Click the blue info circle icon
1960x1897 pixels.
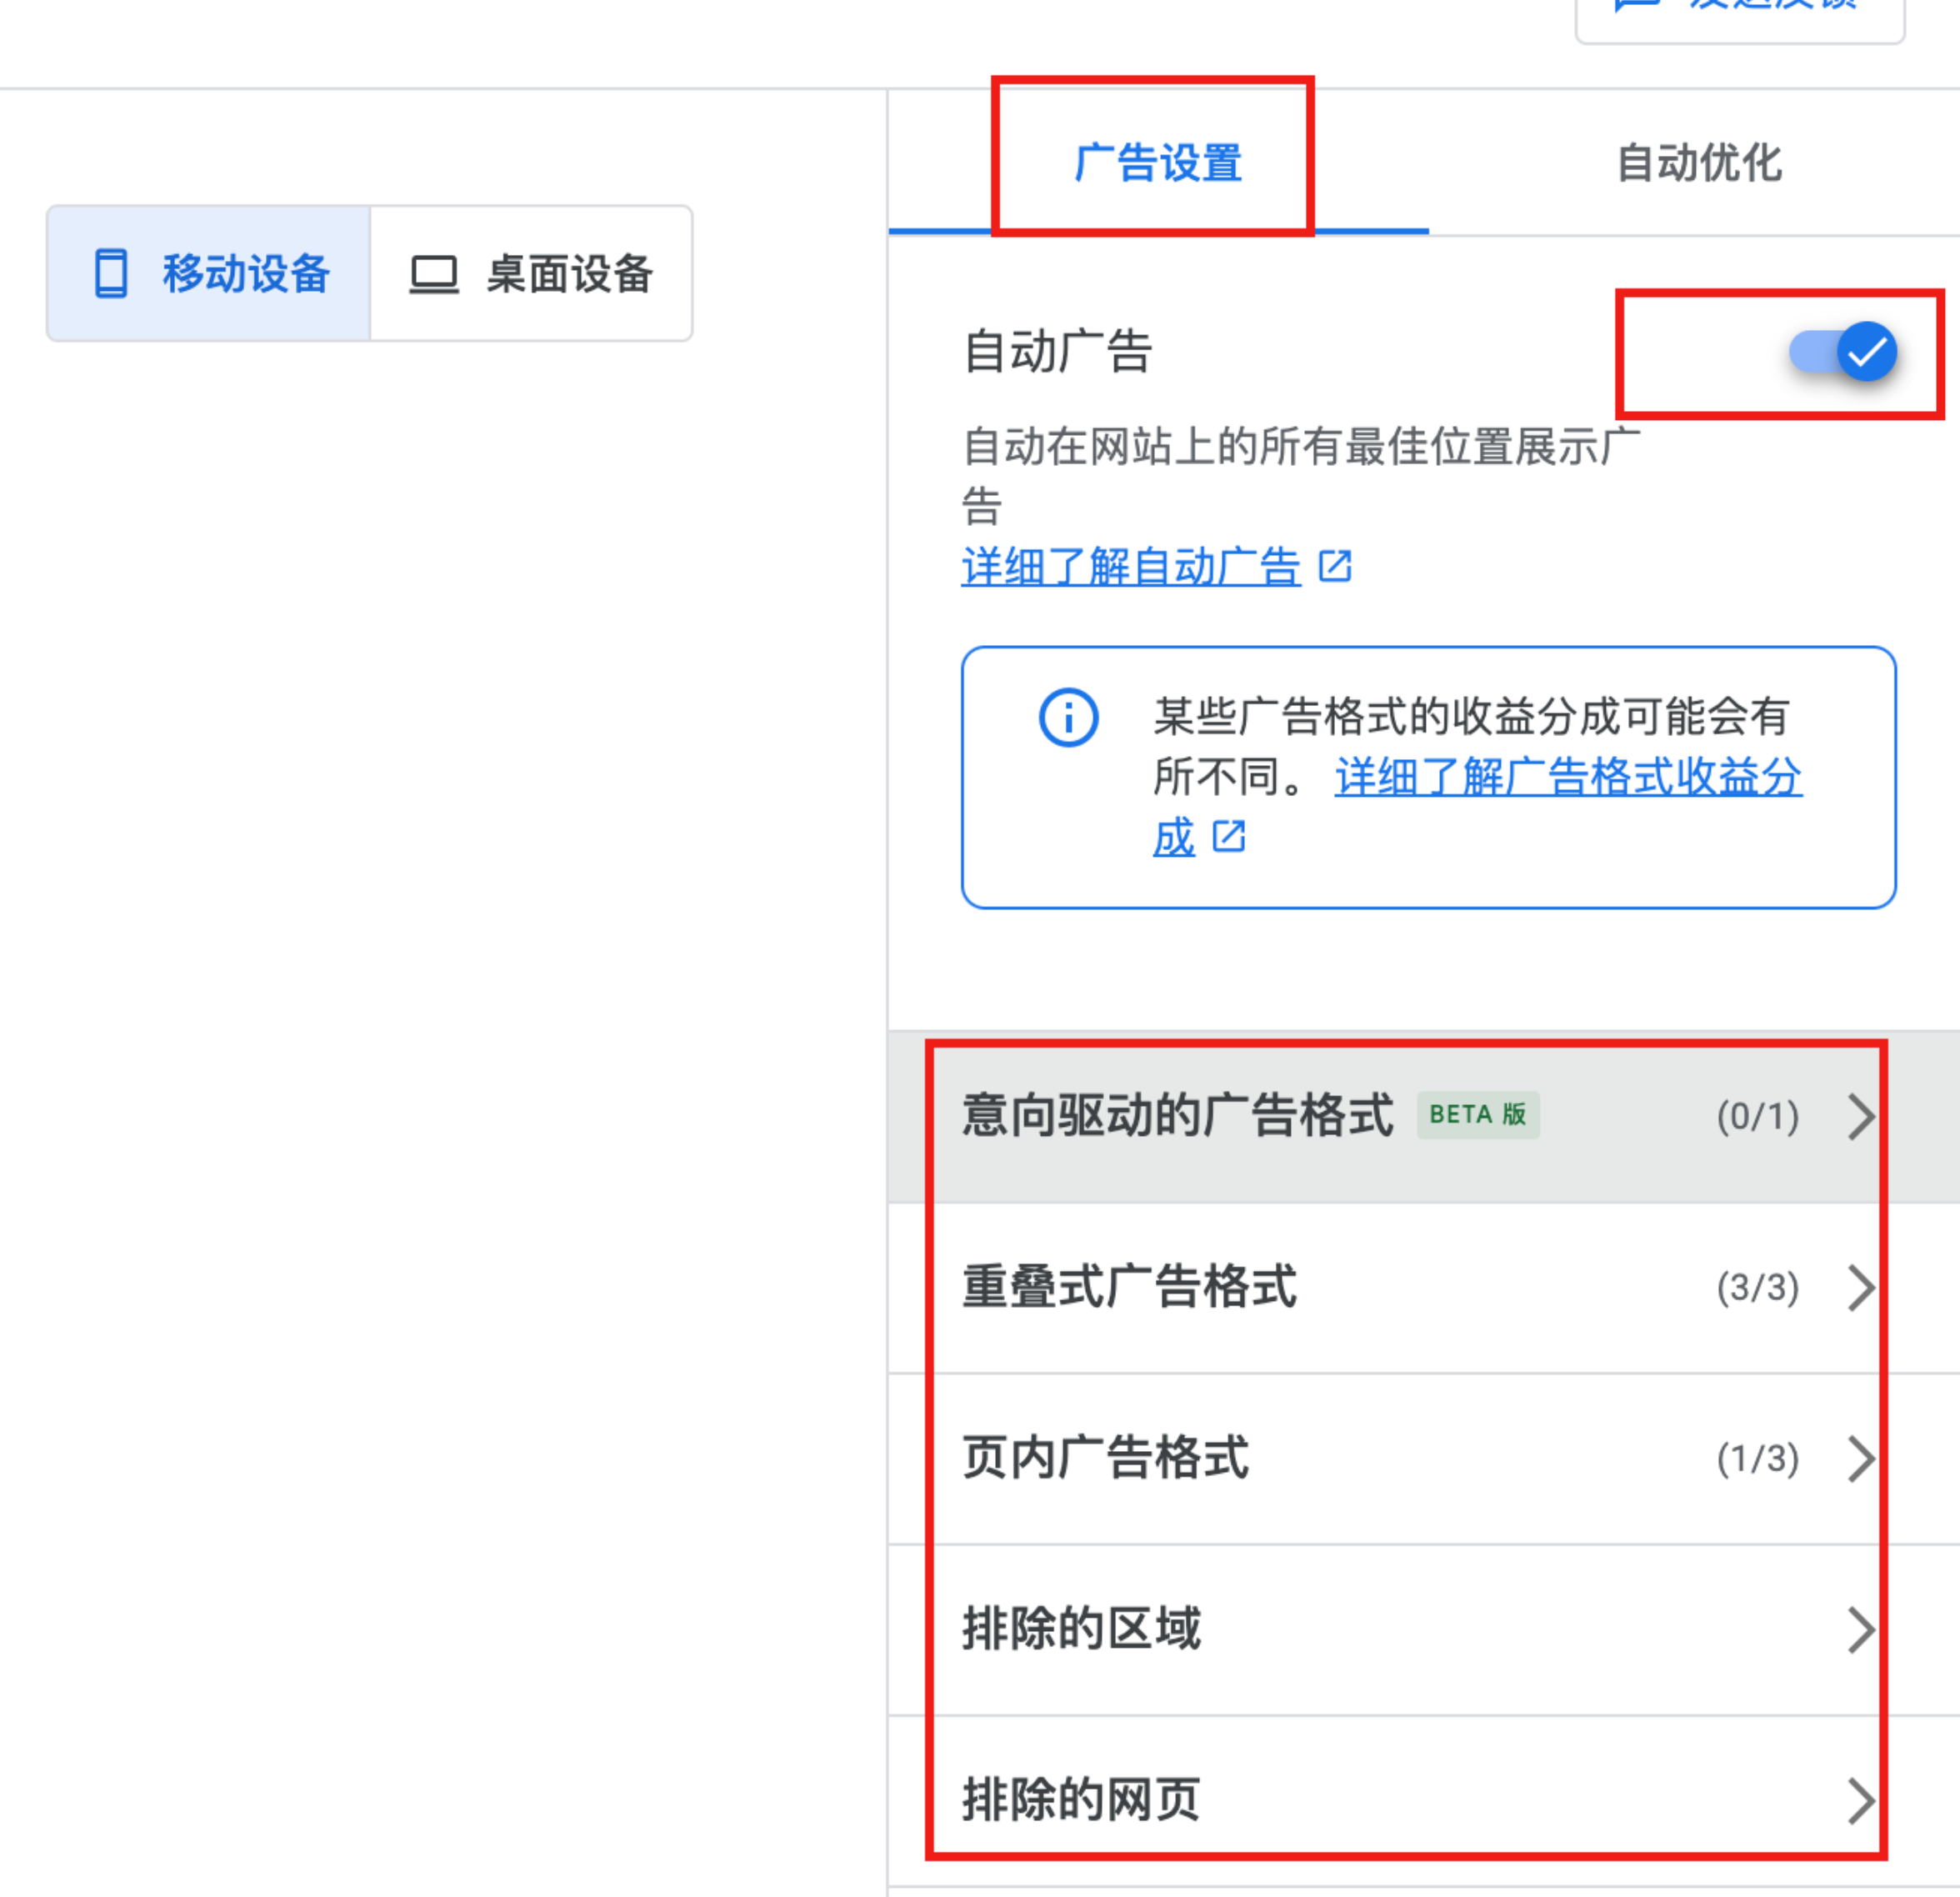(1068, 718)
